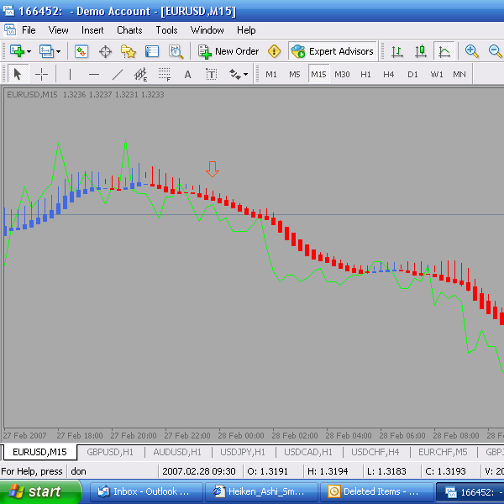Switch to line chart display
This screenshot has width=504, height=504.
(444, 52)
